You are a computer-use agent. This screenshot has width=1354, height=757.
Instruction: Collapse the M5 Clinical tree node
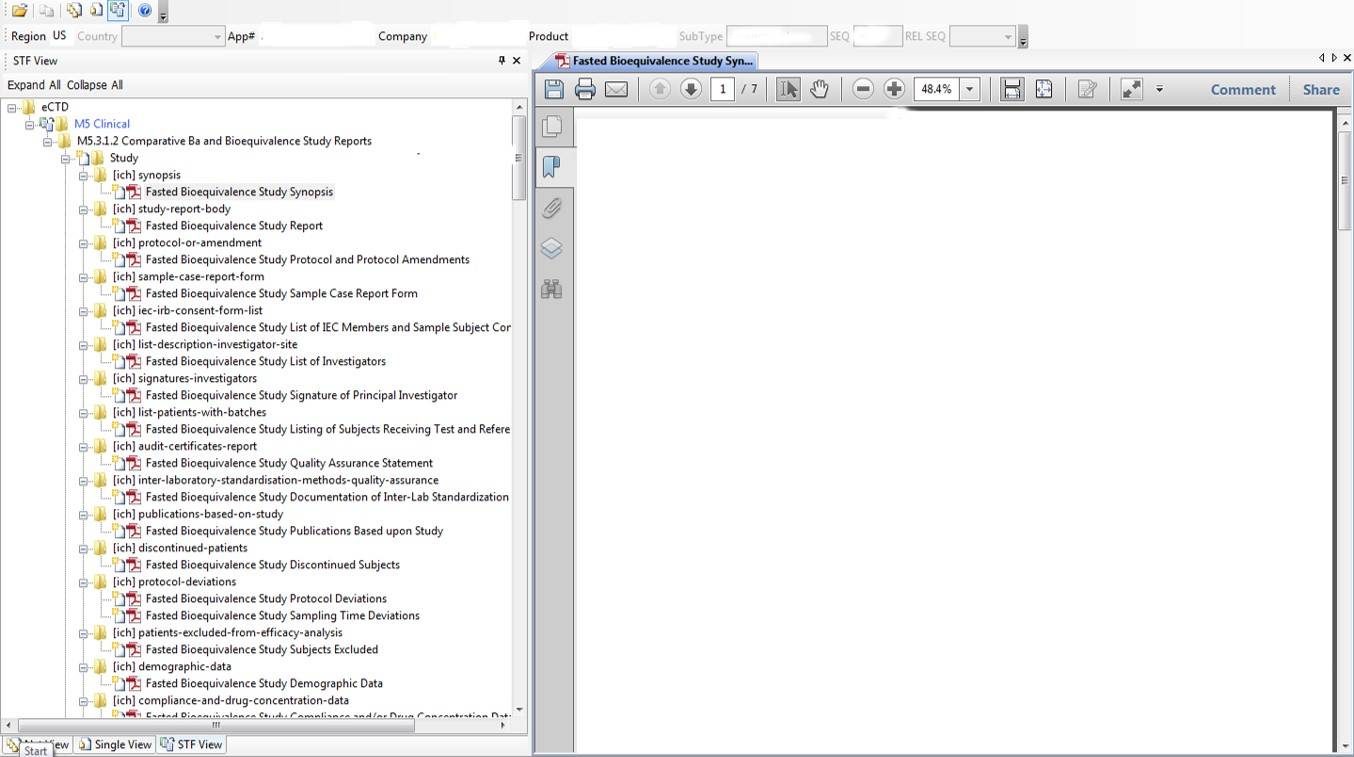(x=30, y=124)
